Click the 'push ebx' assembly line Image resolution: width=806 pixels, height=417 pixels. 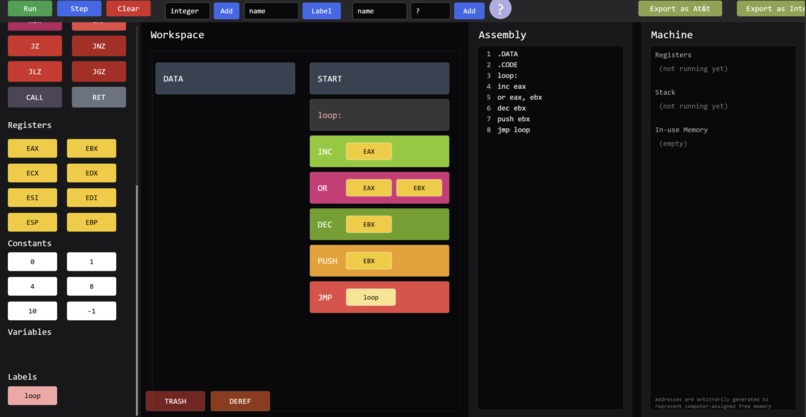(x=514, y=119)
